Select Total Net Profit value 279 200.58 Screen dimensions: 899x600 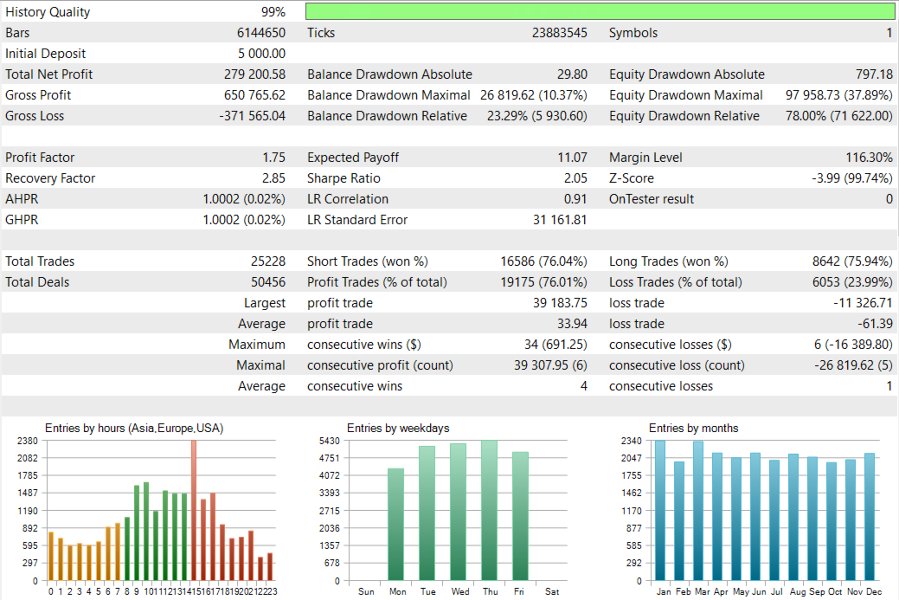point(255,74)
